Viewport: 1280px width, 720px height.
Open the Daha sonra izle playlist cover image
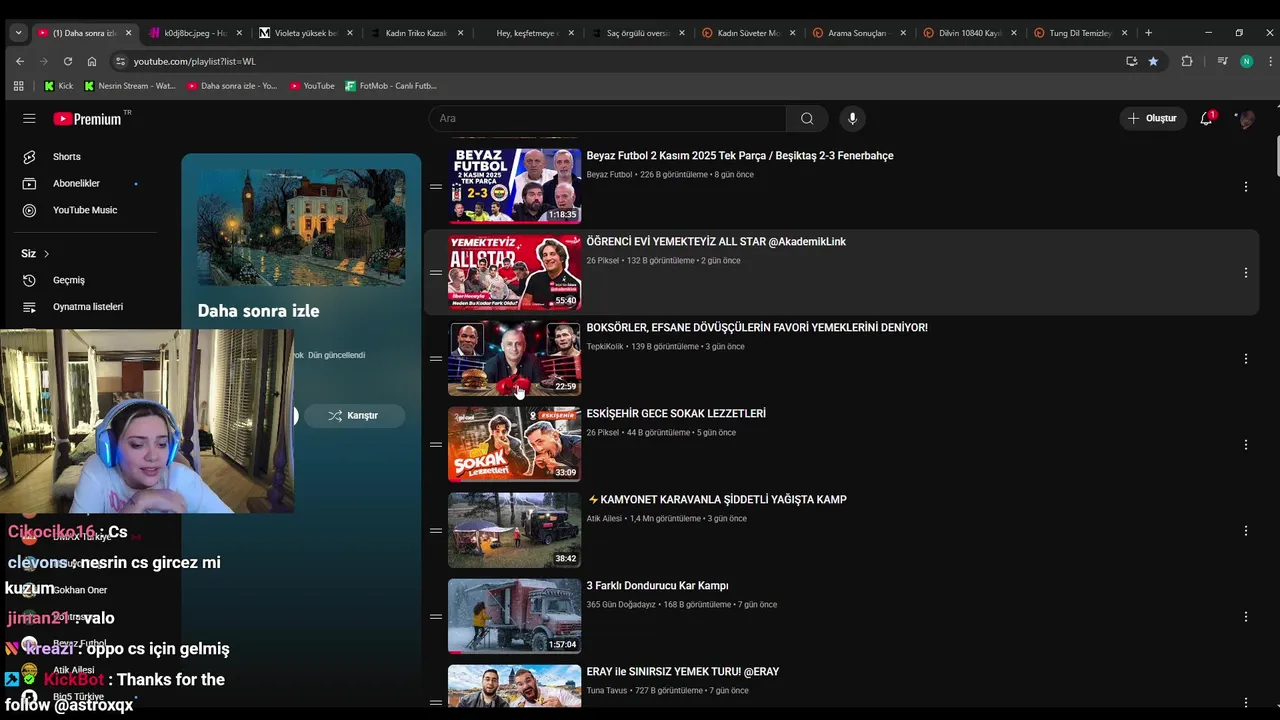[301, 227]
